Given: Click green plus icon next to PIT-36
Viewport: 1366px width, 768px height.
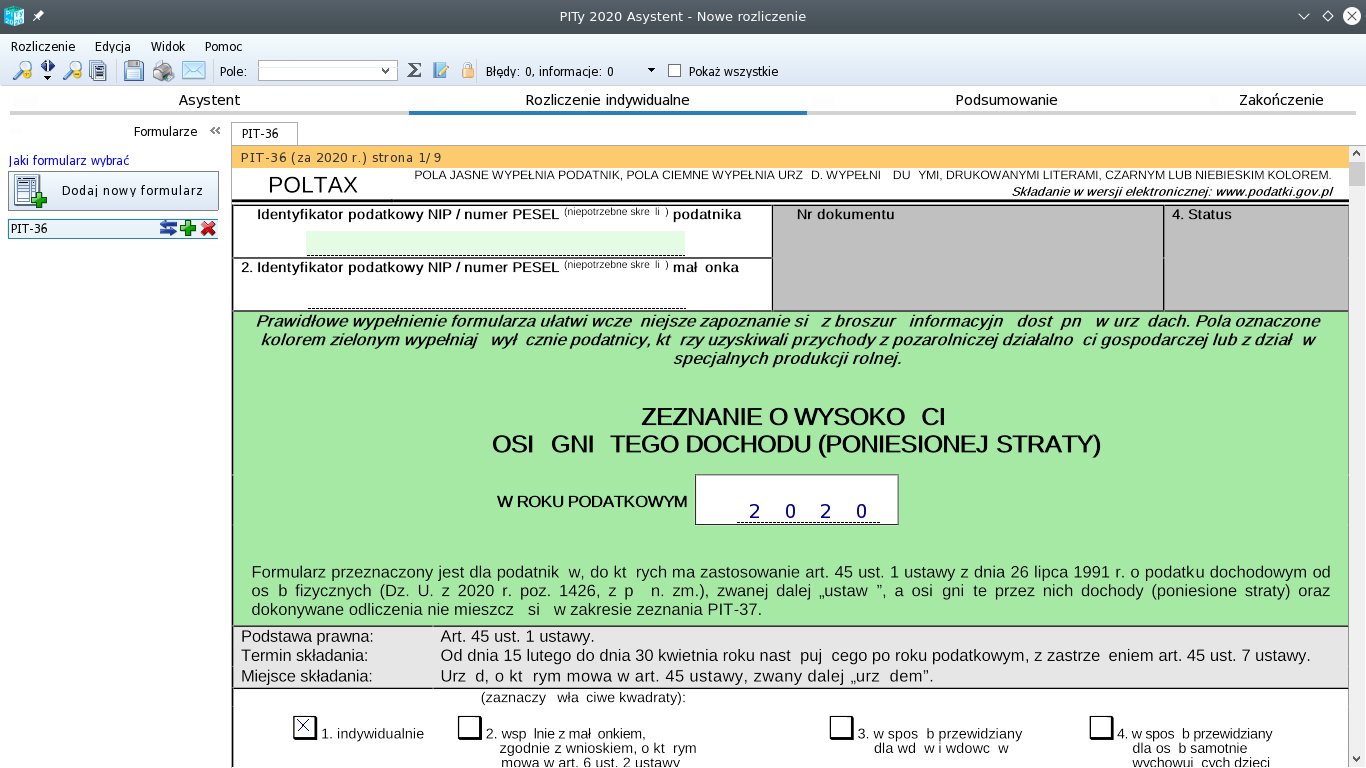Looking at the screenshot, I should coord(188,229).
